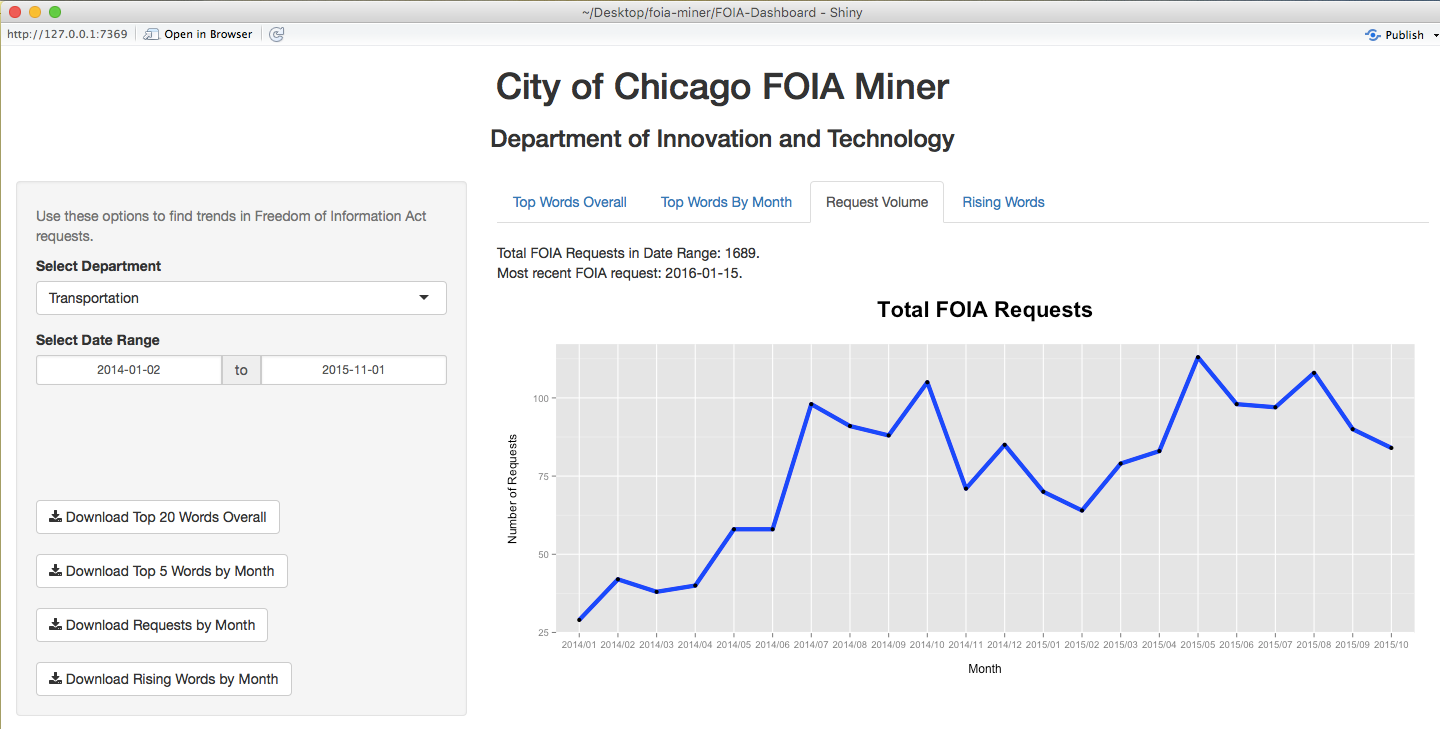Switch to the Top Words Overall tab
The image size is (1440, 729).
570,202
